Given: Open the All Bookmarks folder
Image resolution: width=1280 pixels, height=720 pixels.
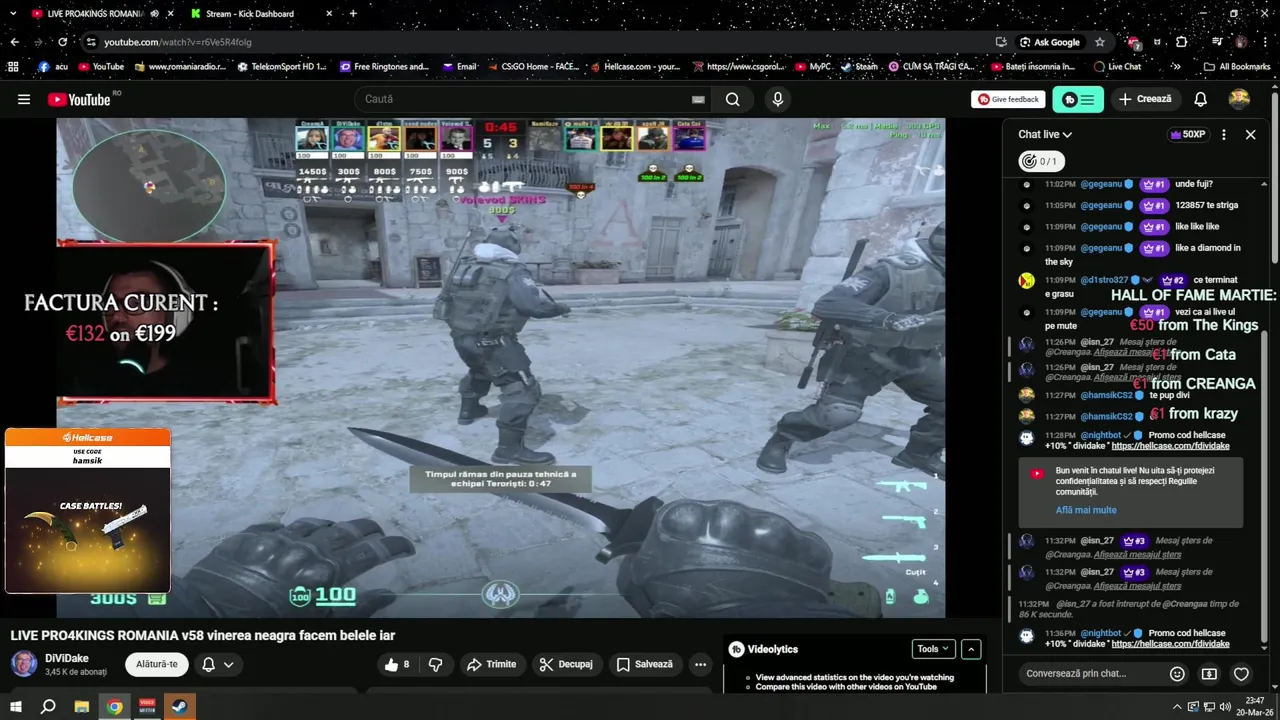Looking at the screenshot, I should pos(1237,67).
